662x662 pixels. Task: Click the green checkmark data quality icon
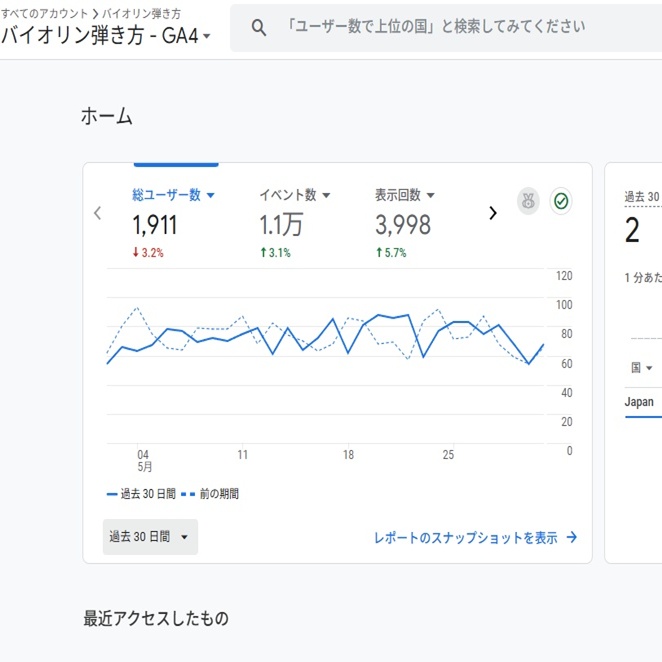click(561, 201)
